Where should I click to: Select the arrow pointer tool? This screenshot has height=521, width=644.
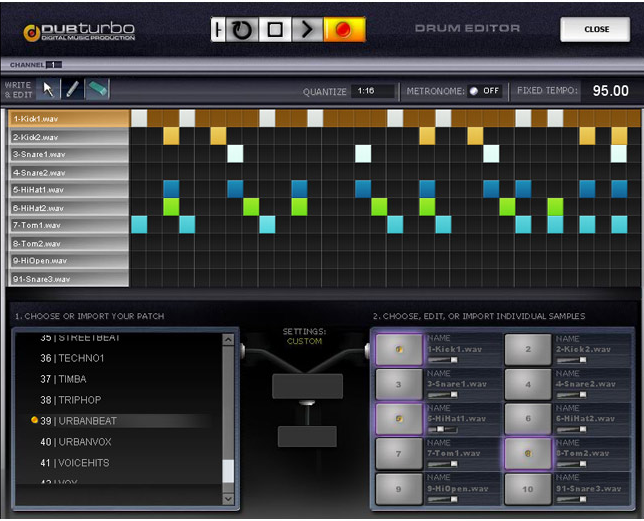pyautogui.click(x=48, y=89)
